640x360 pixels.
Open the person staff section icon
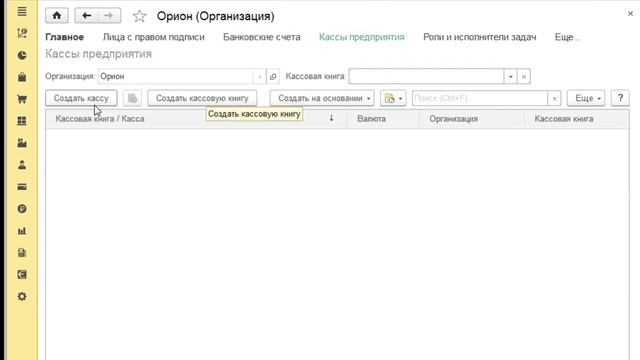pos(22,165)
